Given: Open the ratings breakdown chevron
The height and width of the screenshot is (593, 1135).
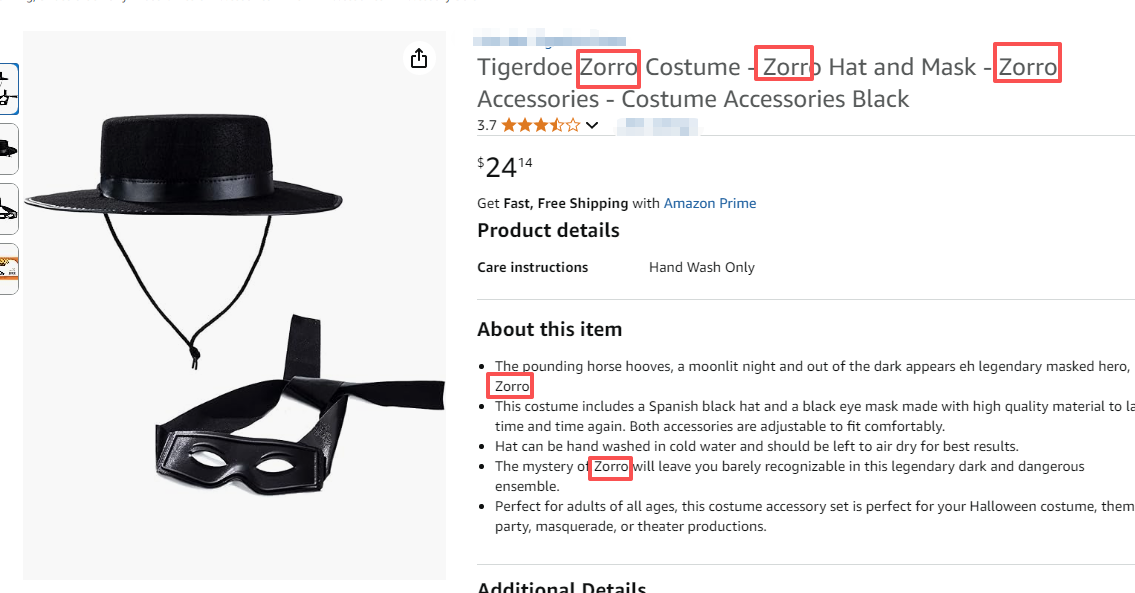Looking at the screenshot, I should (x=592, y=126).
